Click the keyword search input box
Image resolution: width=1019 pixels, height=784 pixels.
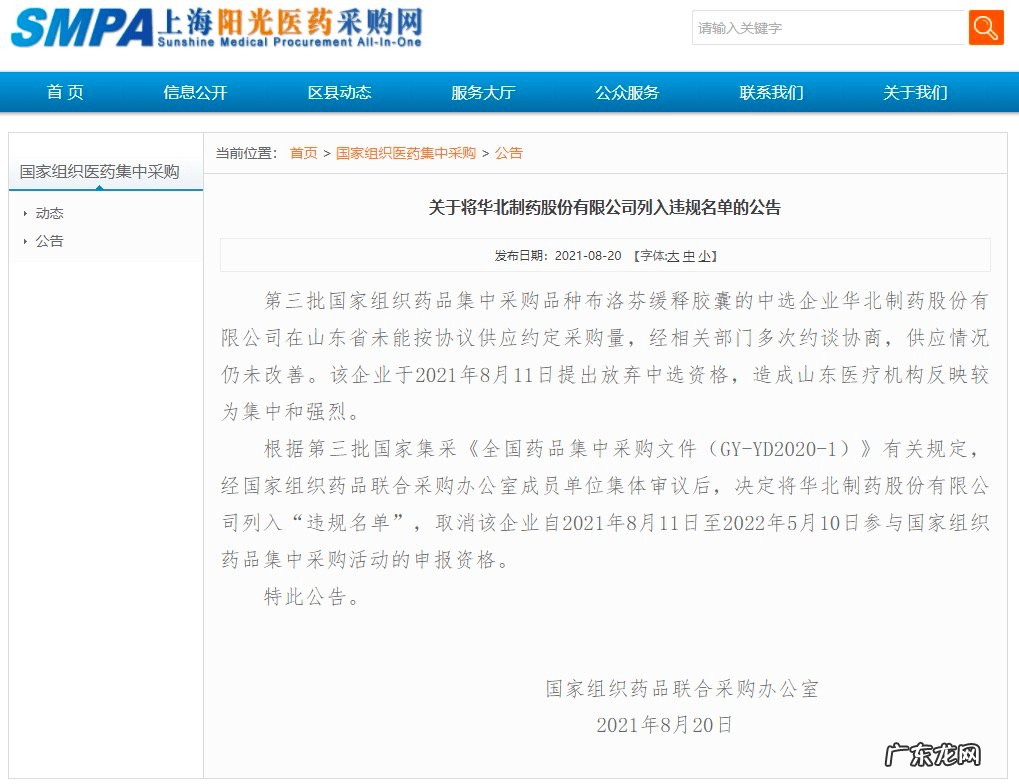click(828, 27)
